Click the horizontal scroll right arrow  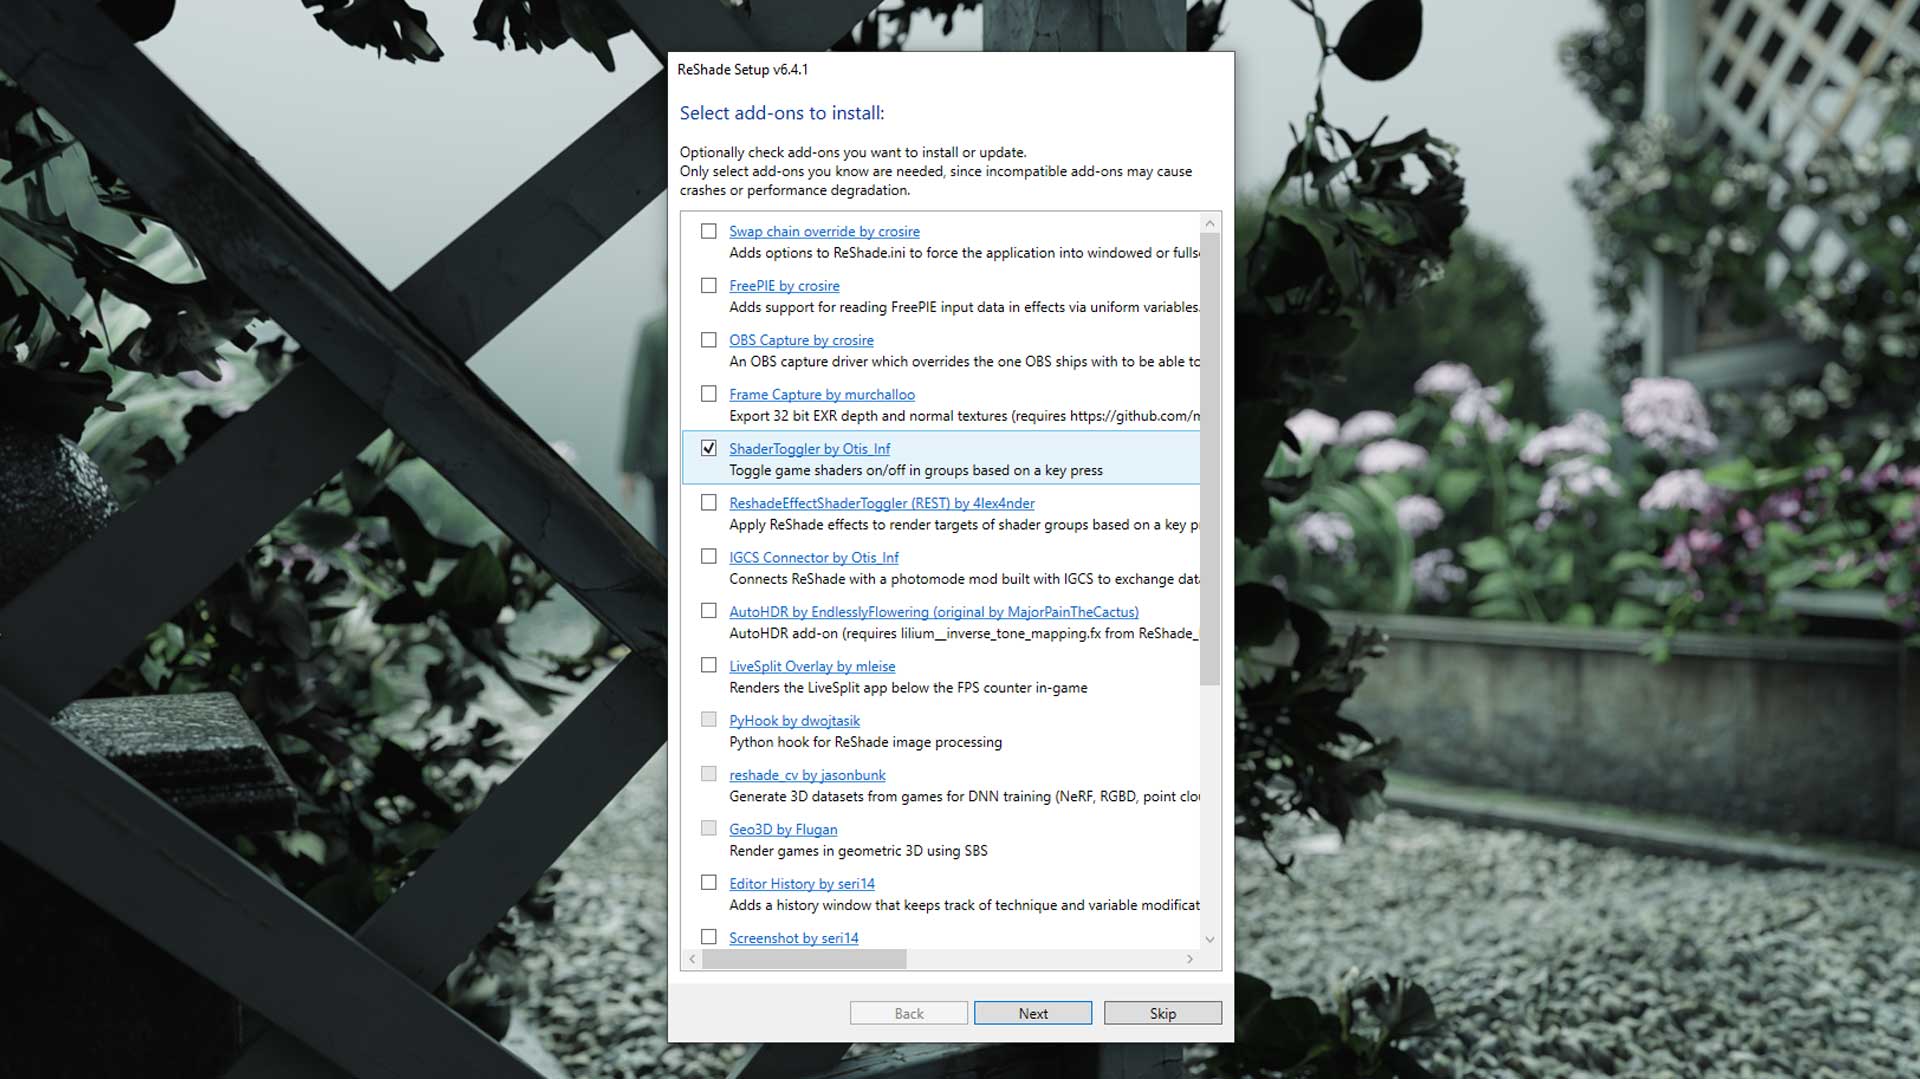click(1190, 959)
